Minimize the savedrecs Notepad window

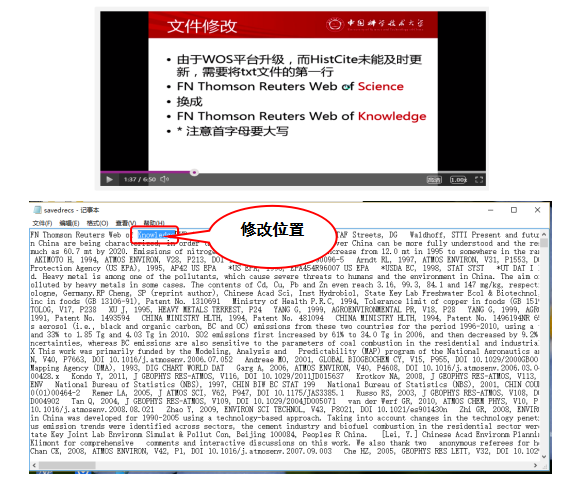[x=491, y=210]
